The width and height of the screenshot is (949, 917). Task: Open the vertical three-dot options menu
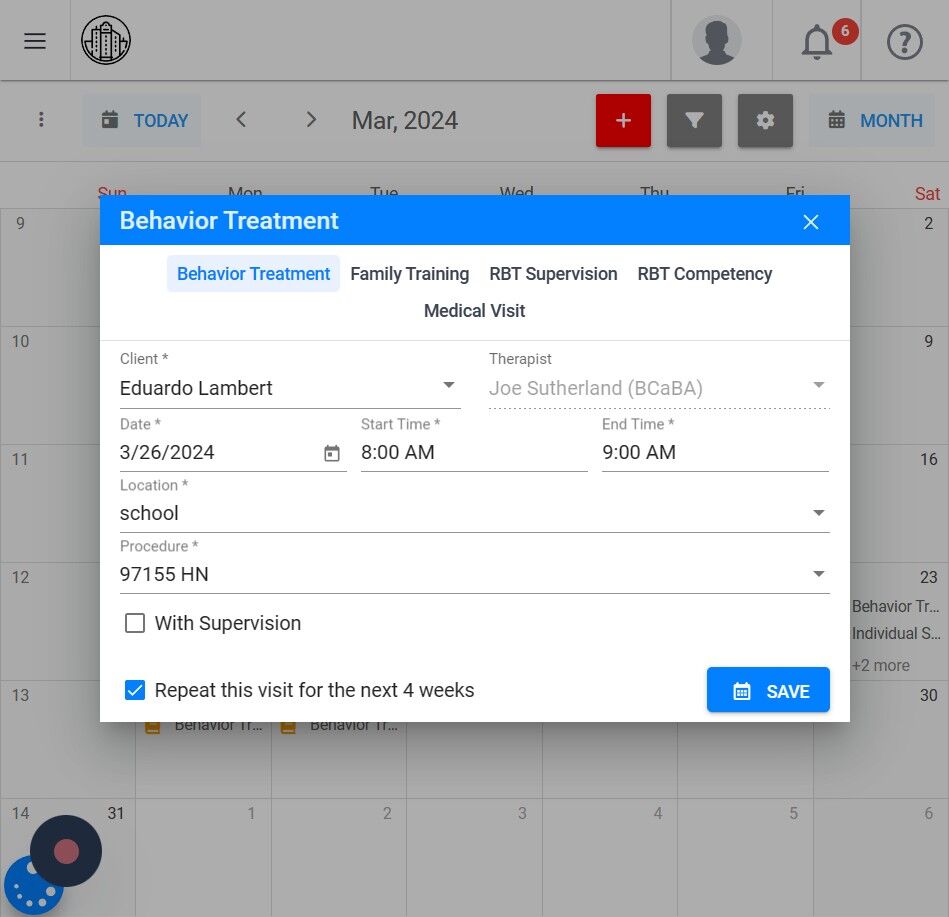pyautogui.click(x=41, y=119)
